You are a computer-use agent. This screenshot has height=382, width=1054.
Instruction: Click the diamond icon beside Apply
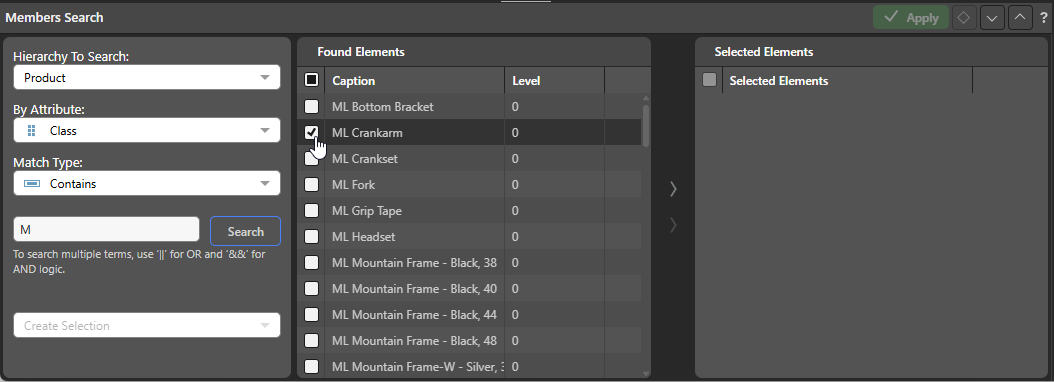coord(964,17)
